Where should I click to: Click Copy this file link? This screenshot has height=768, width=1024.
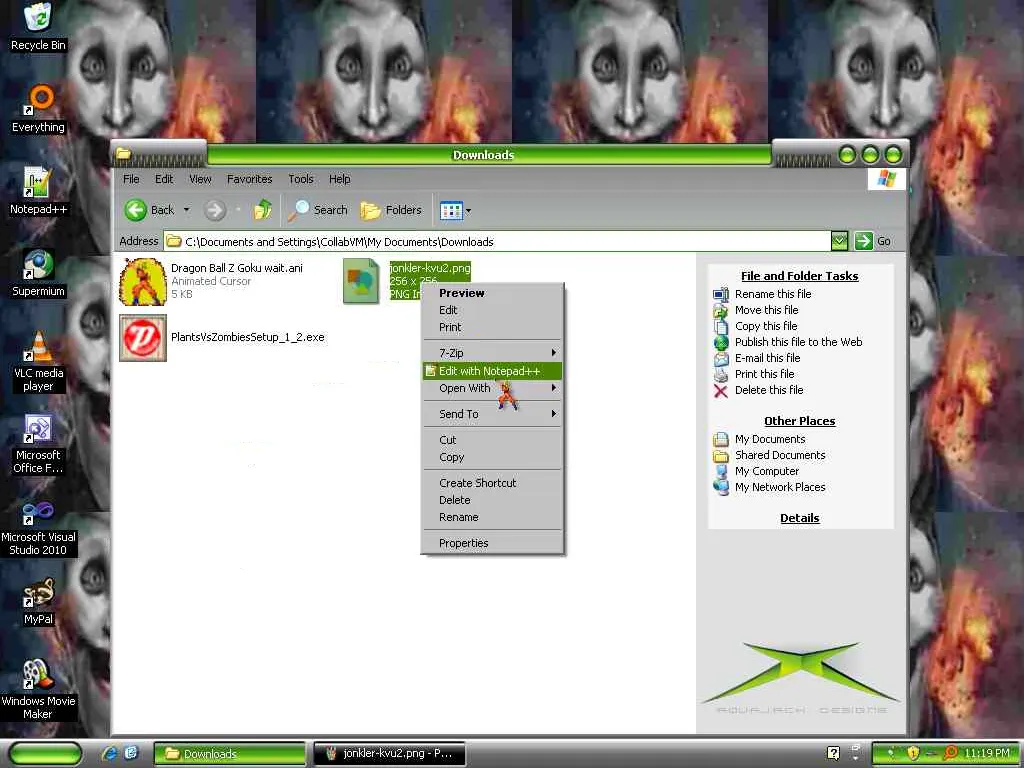(766, 326)
